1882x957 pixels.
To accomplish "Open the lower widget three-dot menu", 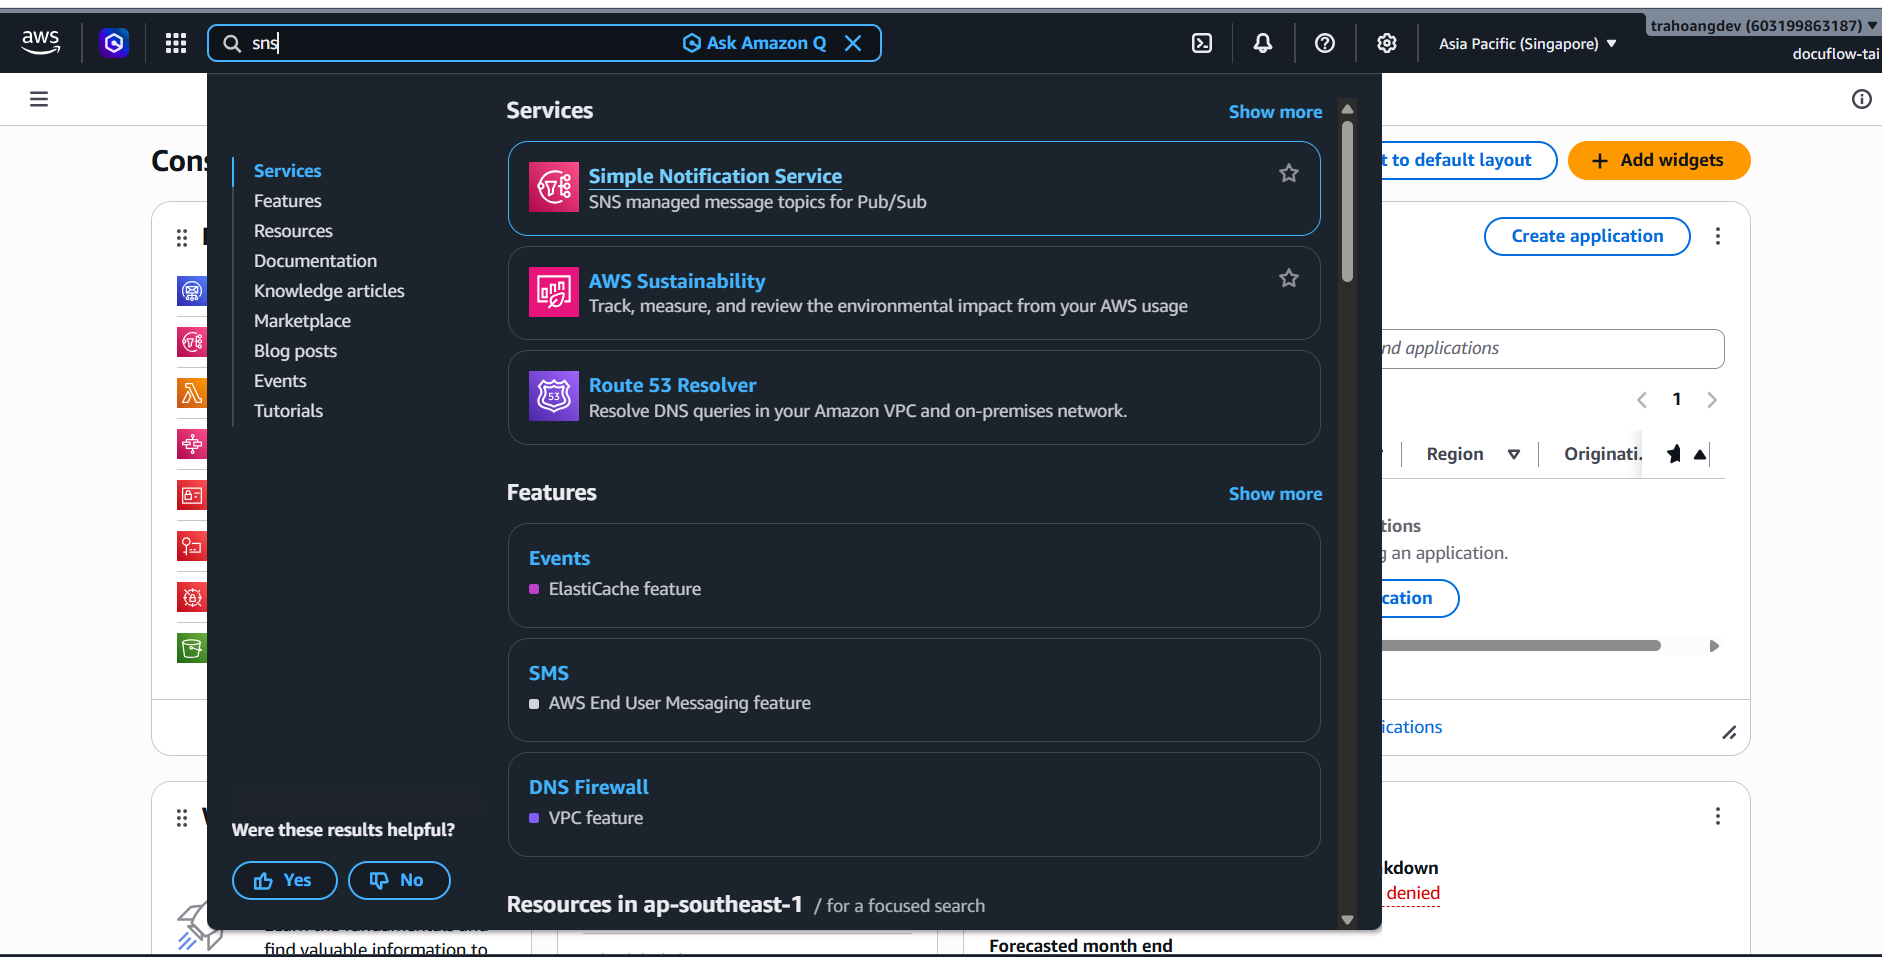I will (1718, 816).
